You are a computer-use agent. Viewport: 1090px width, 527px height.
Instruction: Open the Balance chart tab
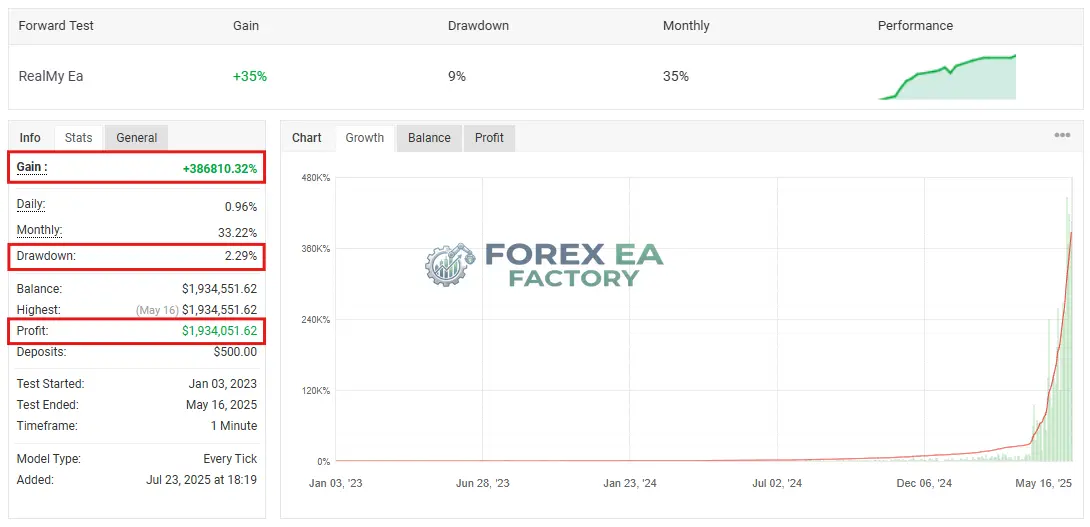(x=429, y=138)
